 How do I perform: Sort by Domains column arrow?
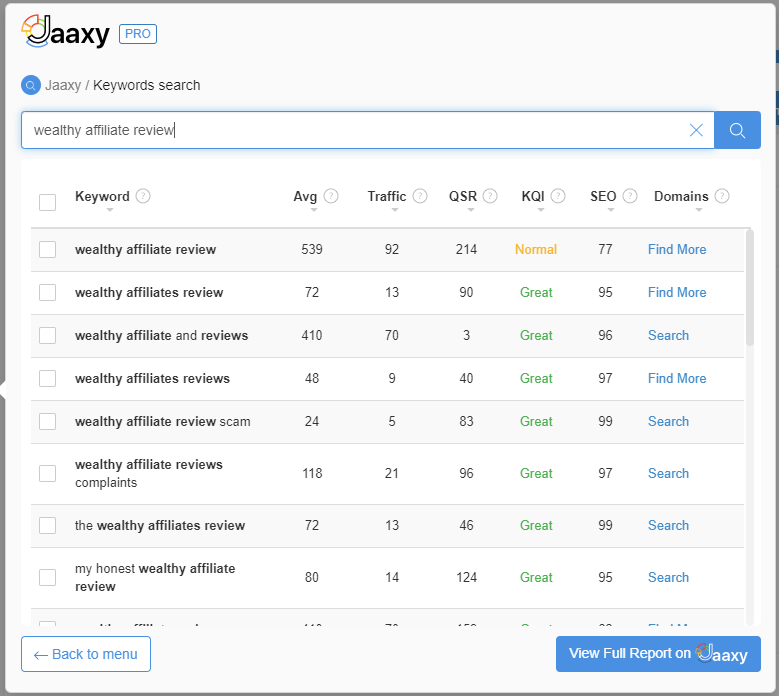tap(699, 210)
